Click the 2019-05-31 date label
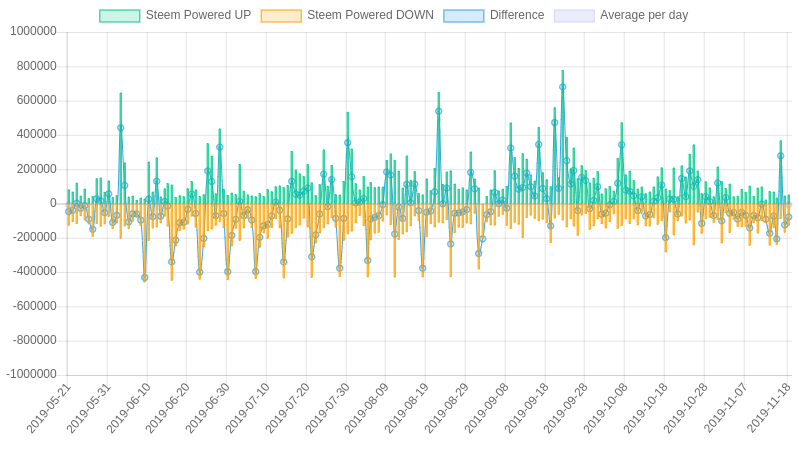Image resolution: width=798 pixels, height=450 pixels. [x=89, y=408]
